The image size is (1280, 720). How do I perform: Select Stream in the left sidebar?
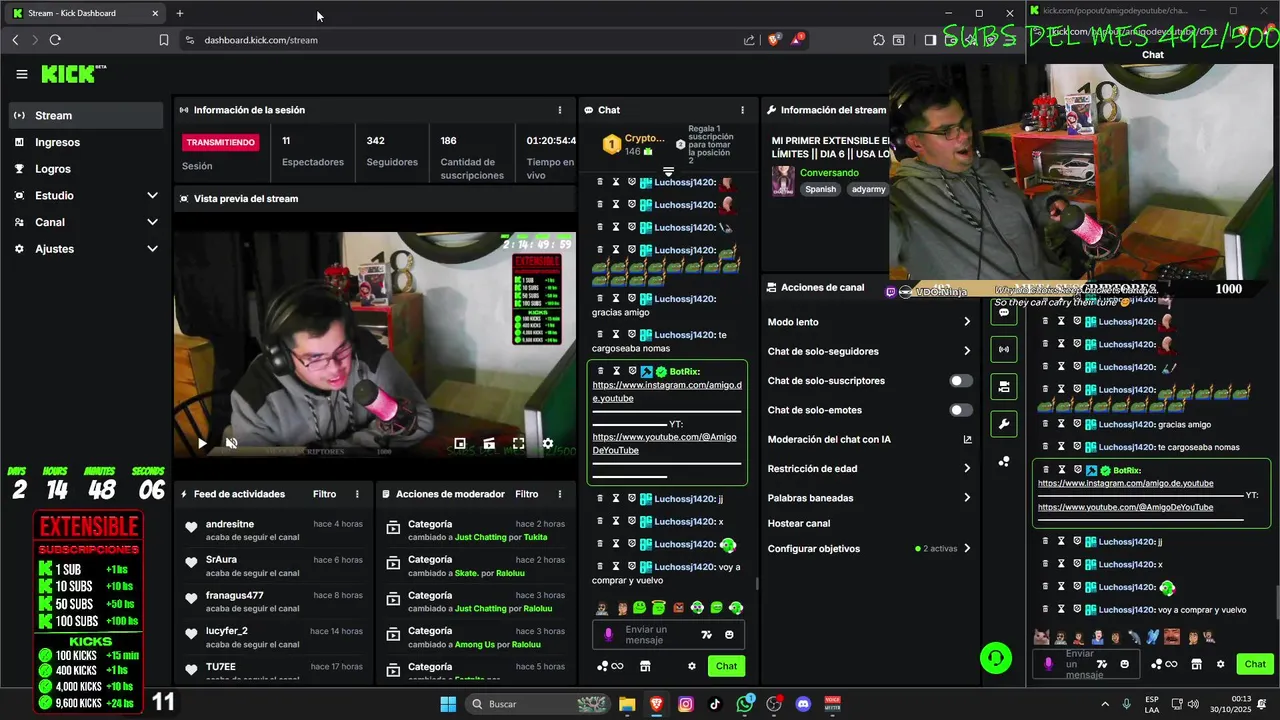86,115
